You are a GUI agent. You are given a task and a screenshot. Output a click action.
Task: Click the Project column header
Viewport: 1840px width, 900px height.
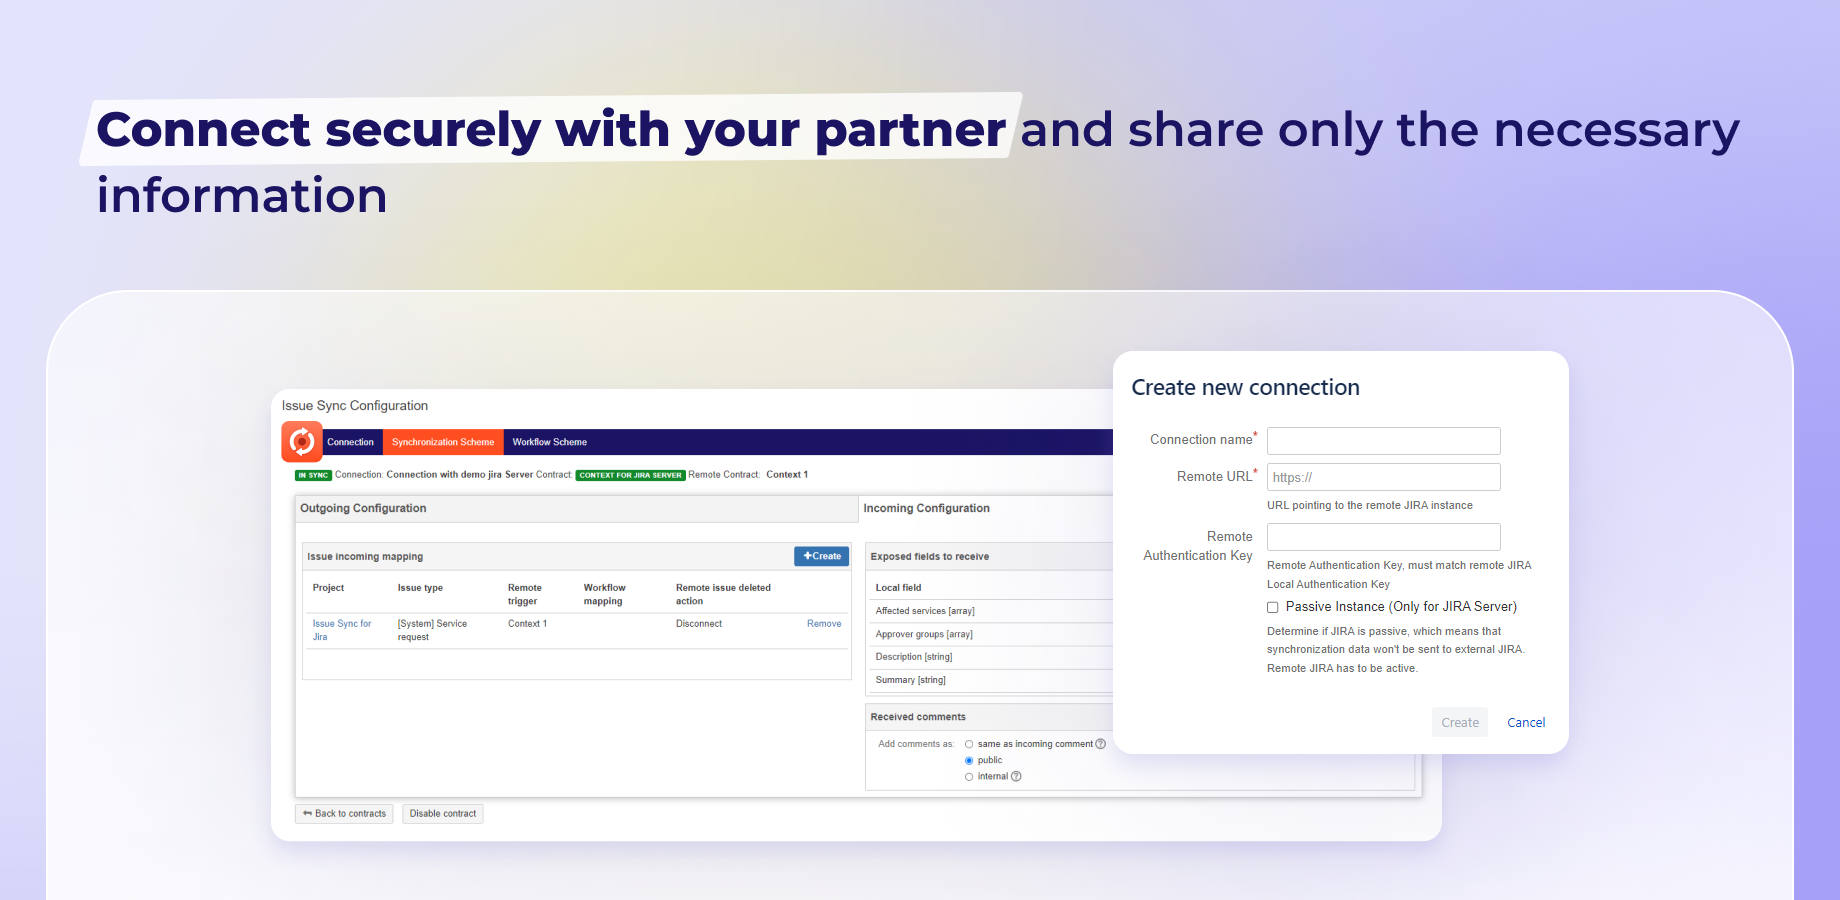coord(328,588)
